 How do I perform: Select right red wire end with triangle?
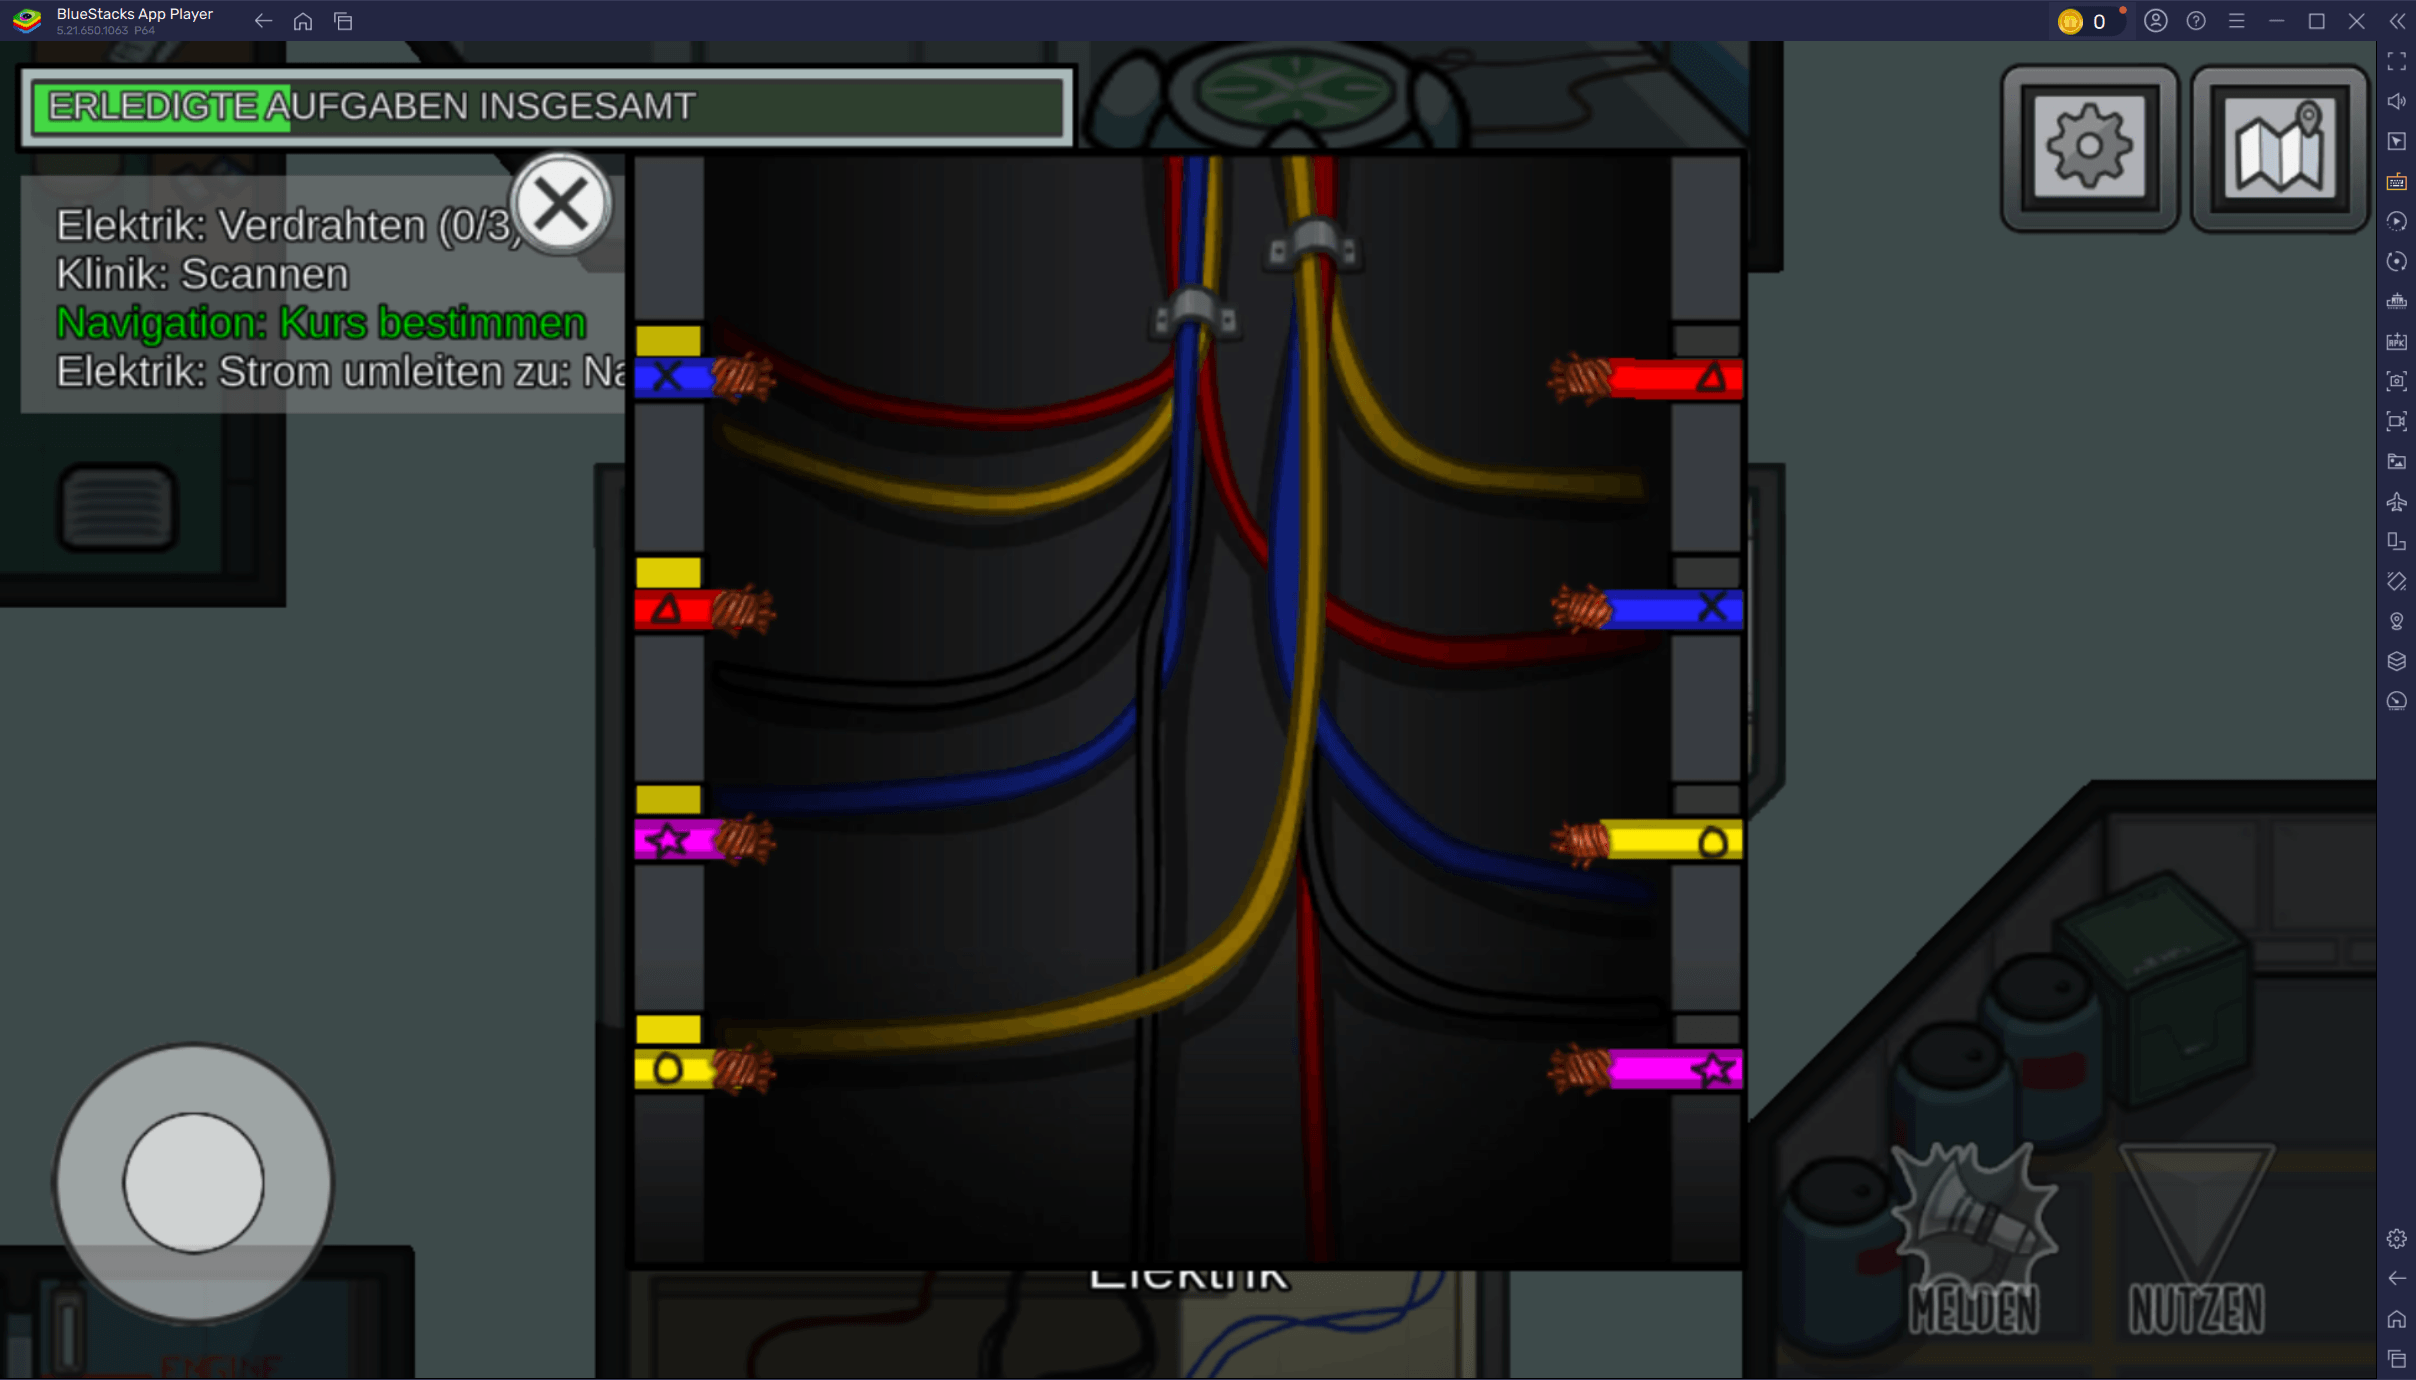pos(1647,378)
